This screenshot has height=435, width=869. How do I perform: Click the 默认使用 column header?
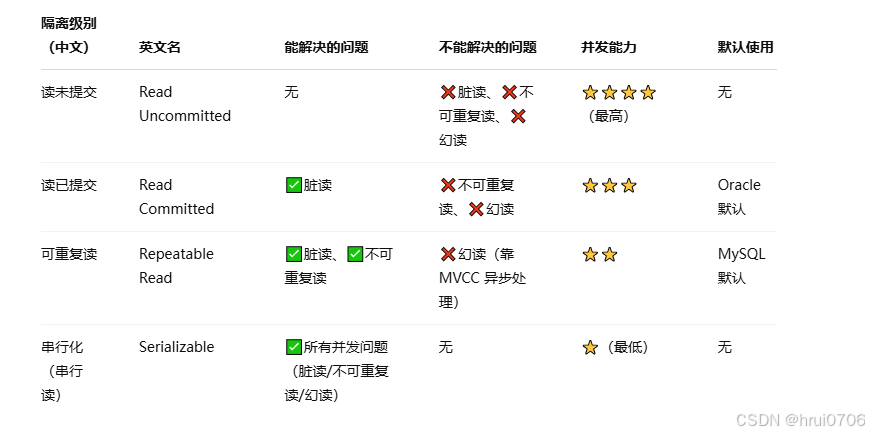[745, 47]
